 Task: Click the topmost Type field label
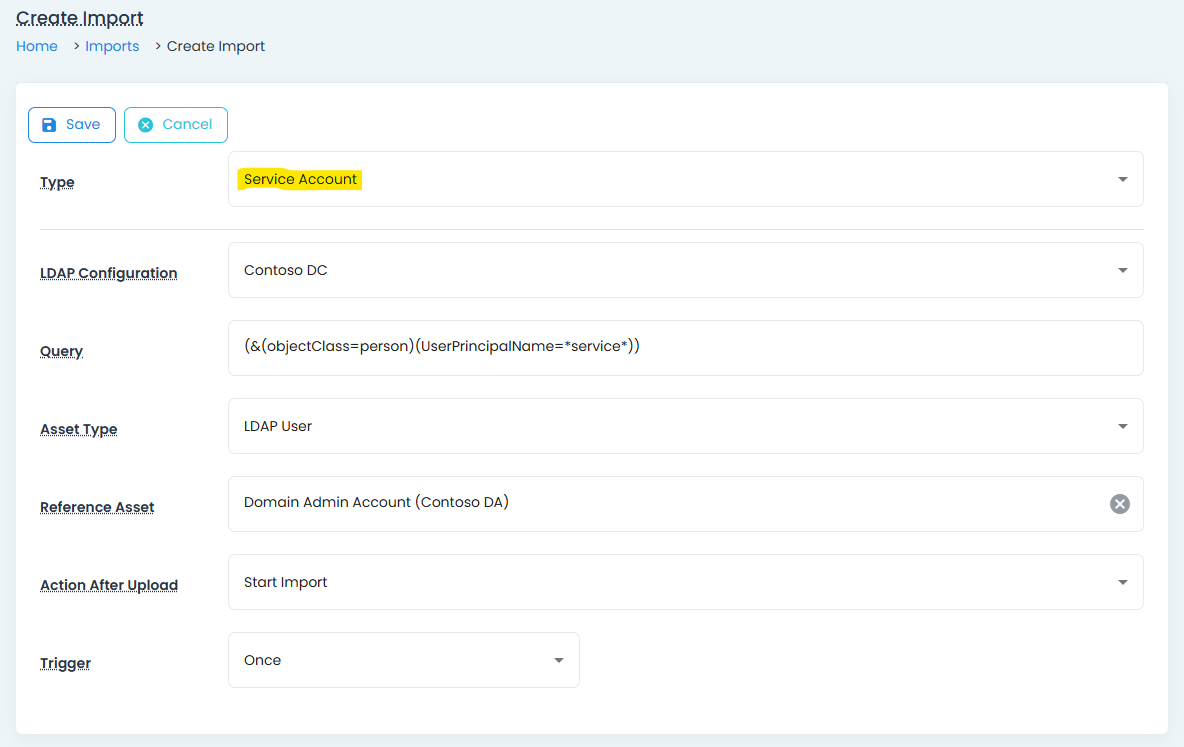[x=57, y=183]
